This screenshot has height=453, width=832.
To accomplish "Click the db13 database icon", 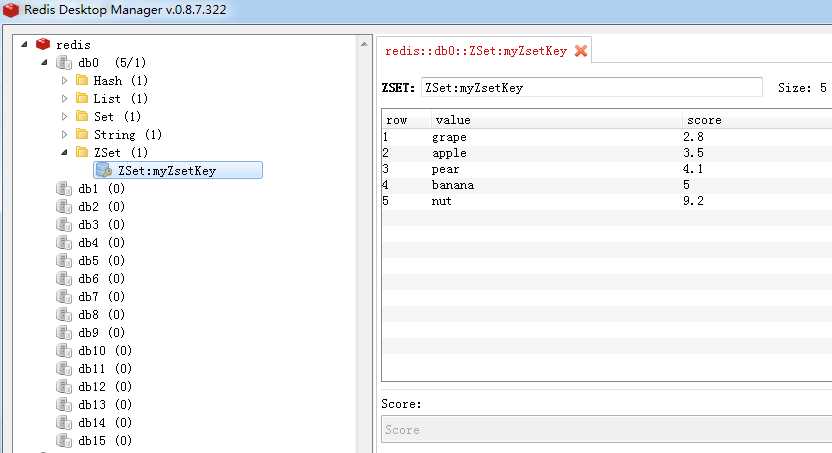I will (64, 405).
